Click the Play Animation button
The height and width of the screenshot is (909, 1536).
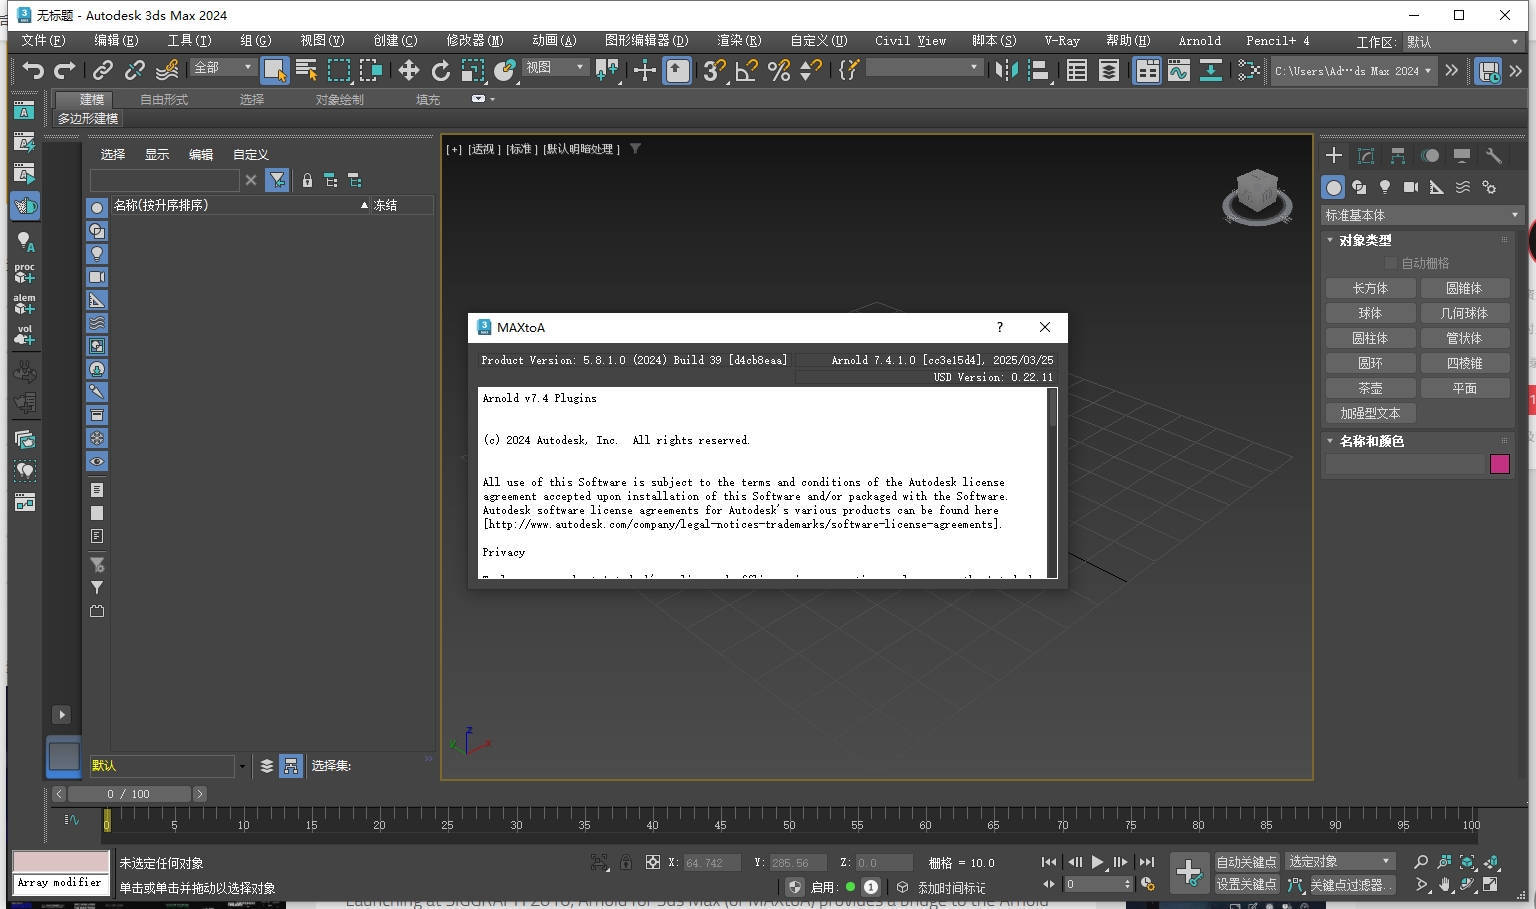click(x=1098, y=862)
